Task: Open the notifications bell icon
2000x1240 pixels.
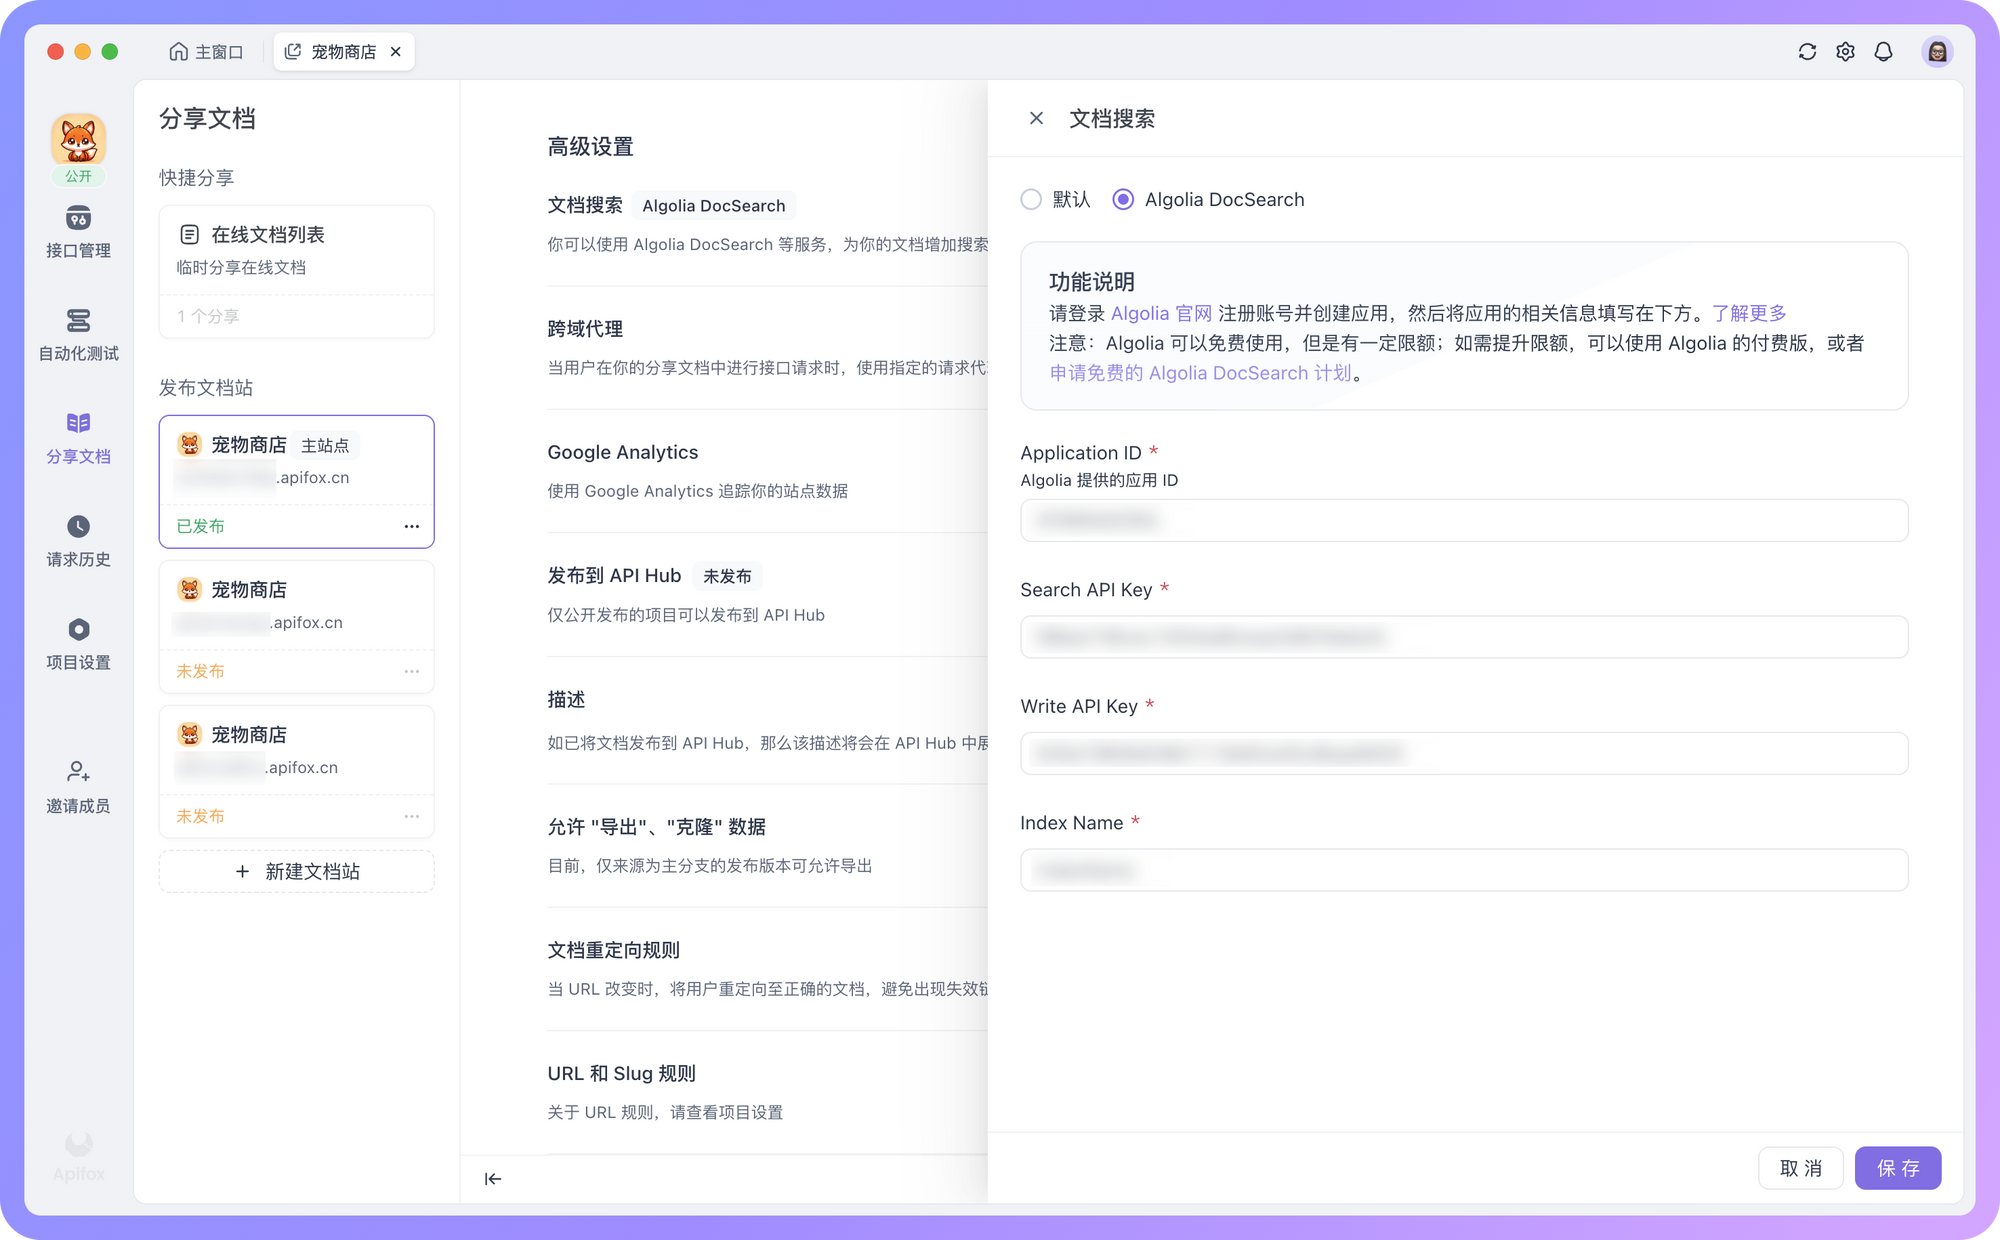Action: click(x=1883, y=52)
